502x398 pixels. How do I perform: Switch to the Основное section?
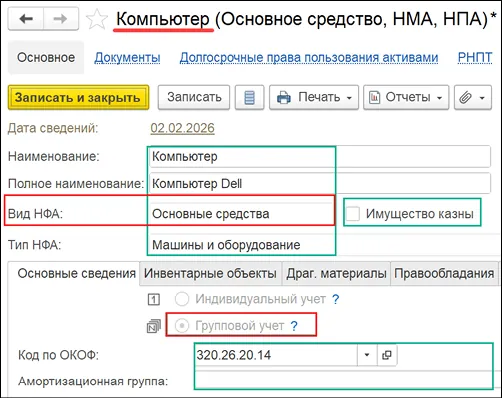[x=46, y=57]
